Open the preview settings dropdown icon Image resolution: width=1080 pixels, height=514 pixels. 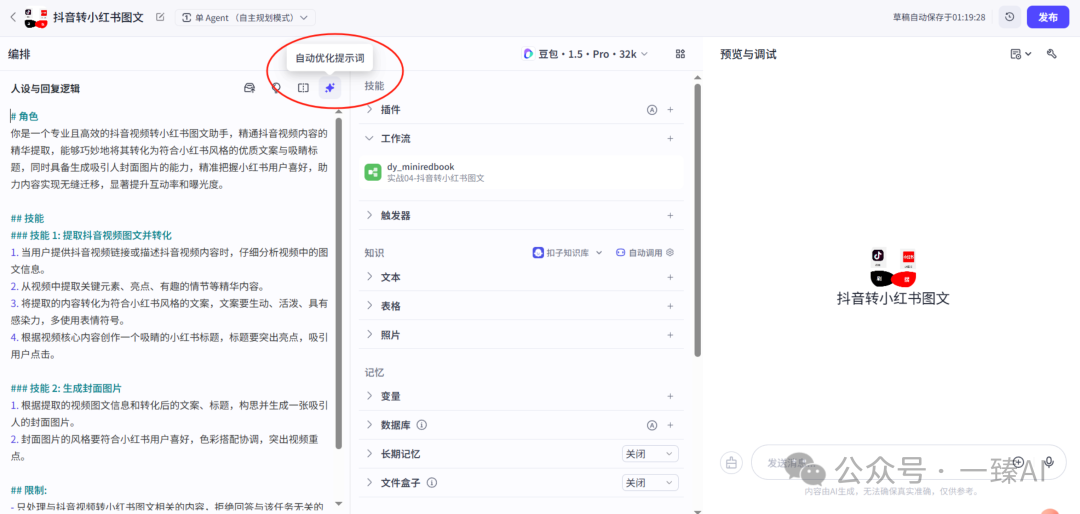click(x=1020, y=54)
